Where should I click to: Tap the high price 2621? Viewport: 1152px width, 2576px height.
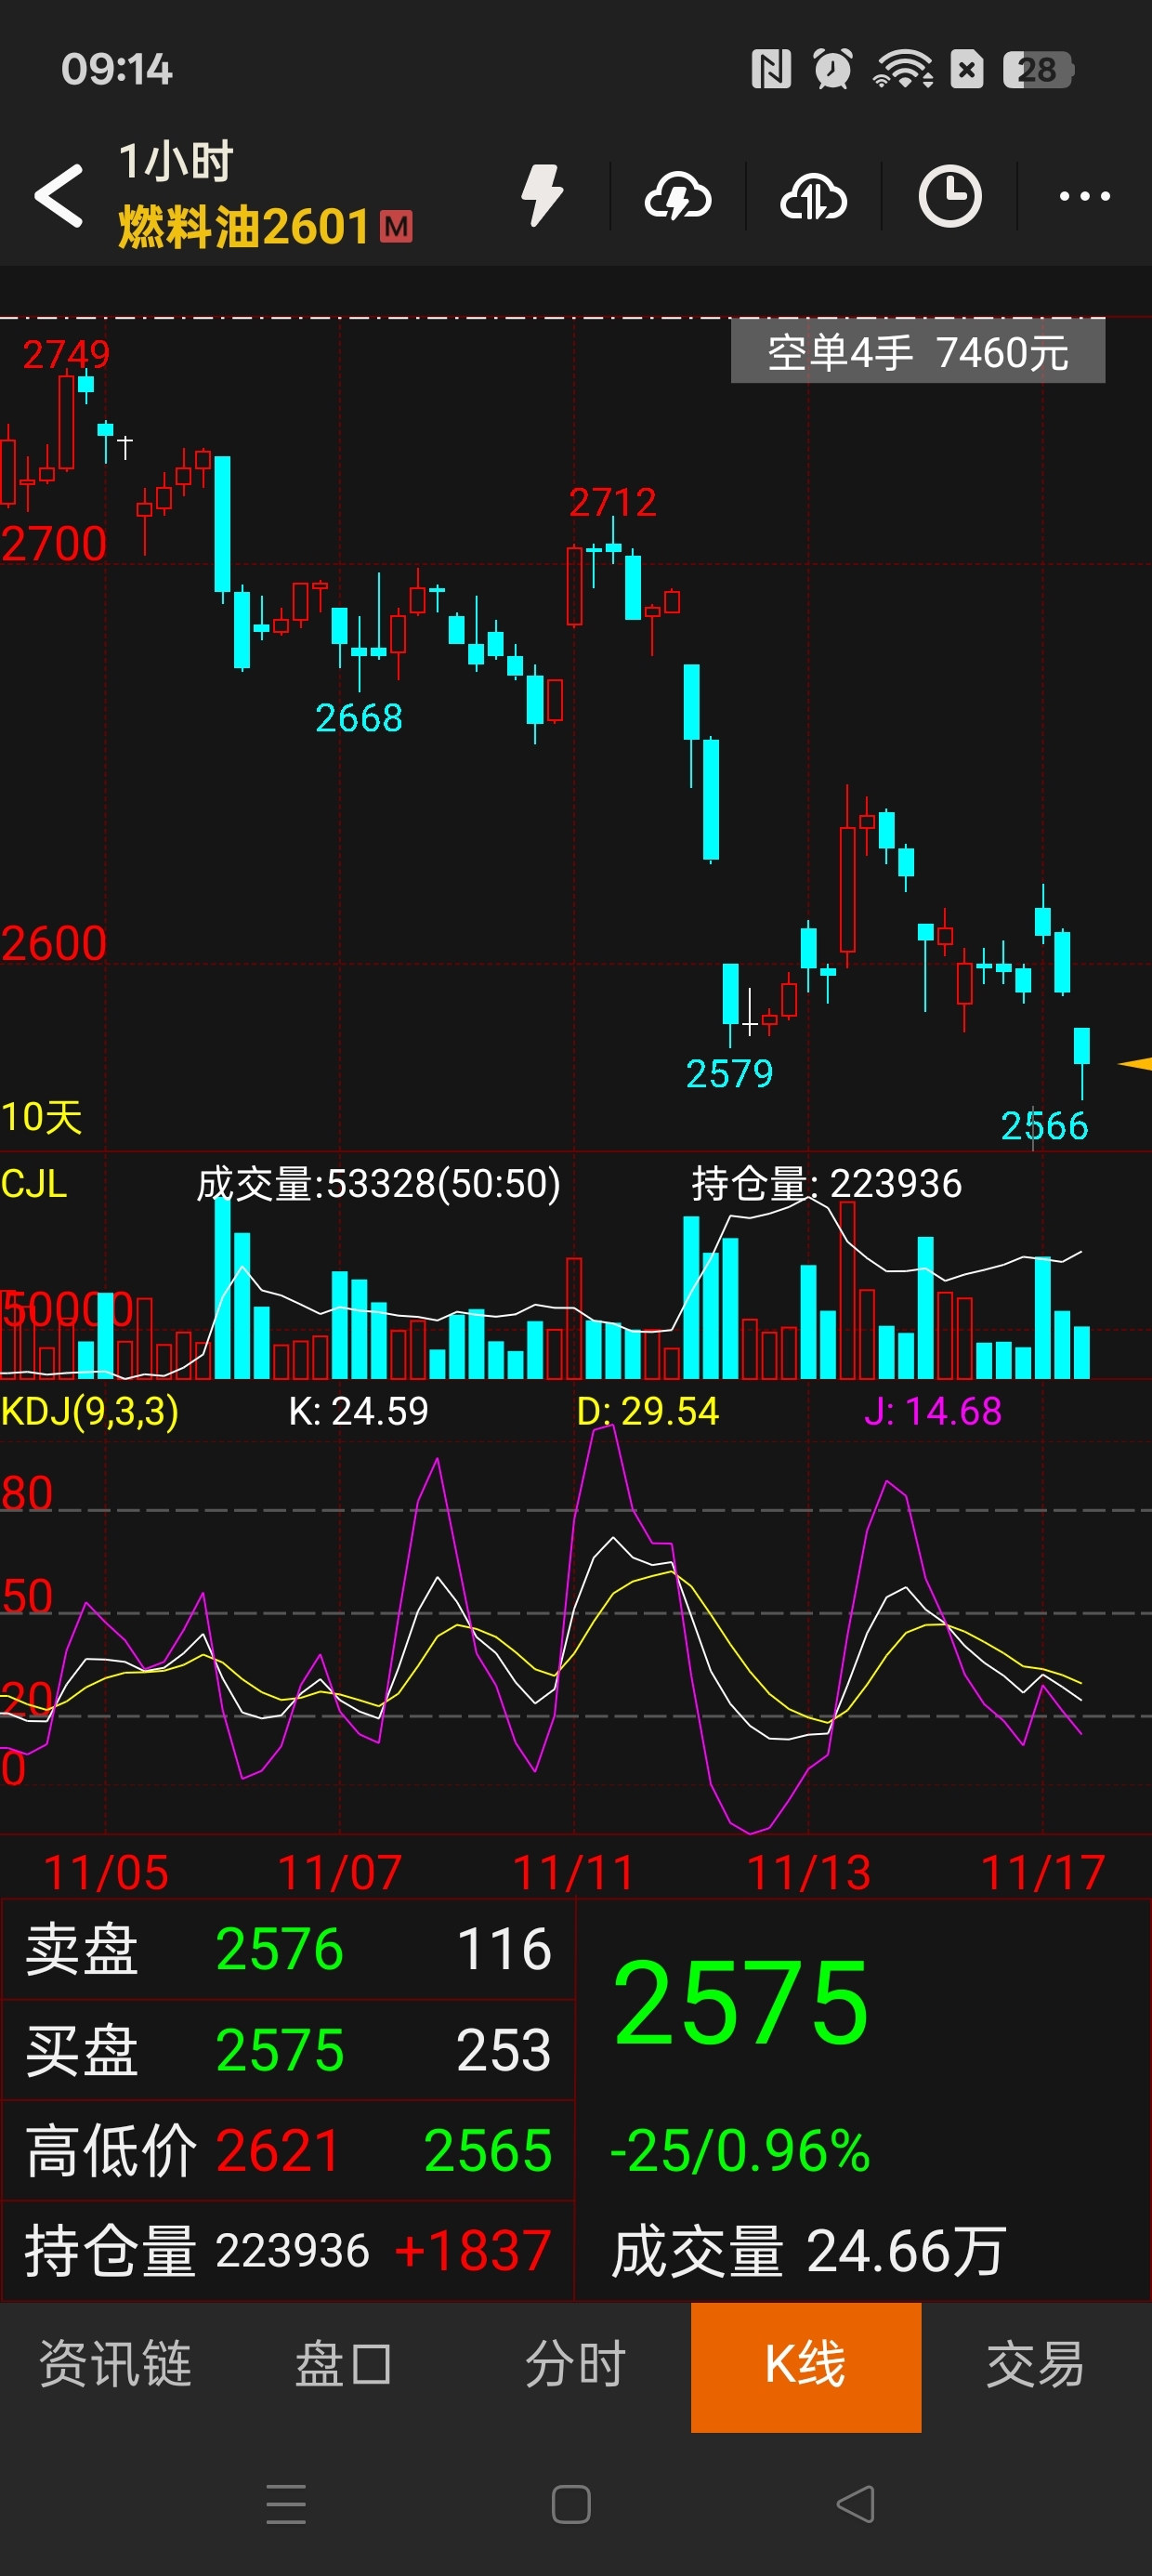(x=278, y=2150)
